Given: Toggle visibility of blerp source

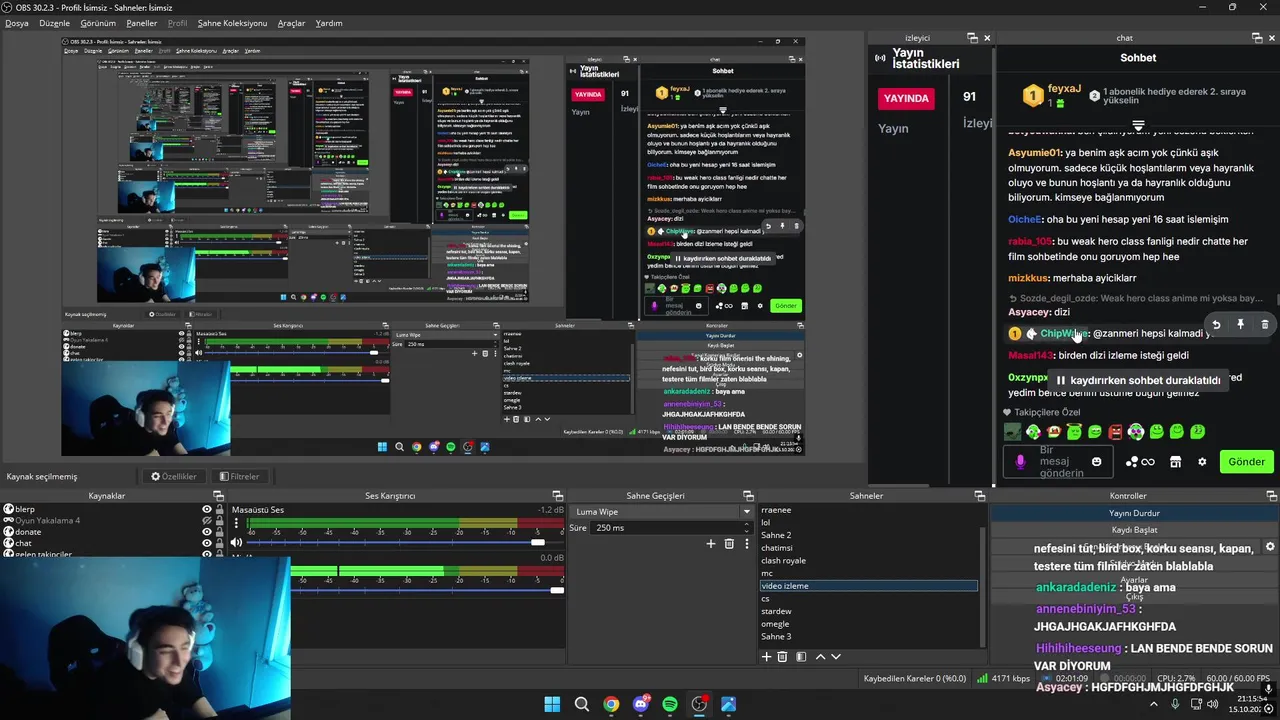Looking at the screenshot, I should [x=207, y=509].
